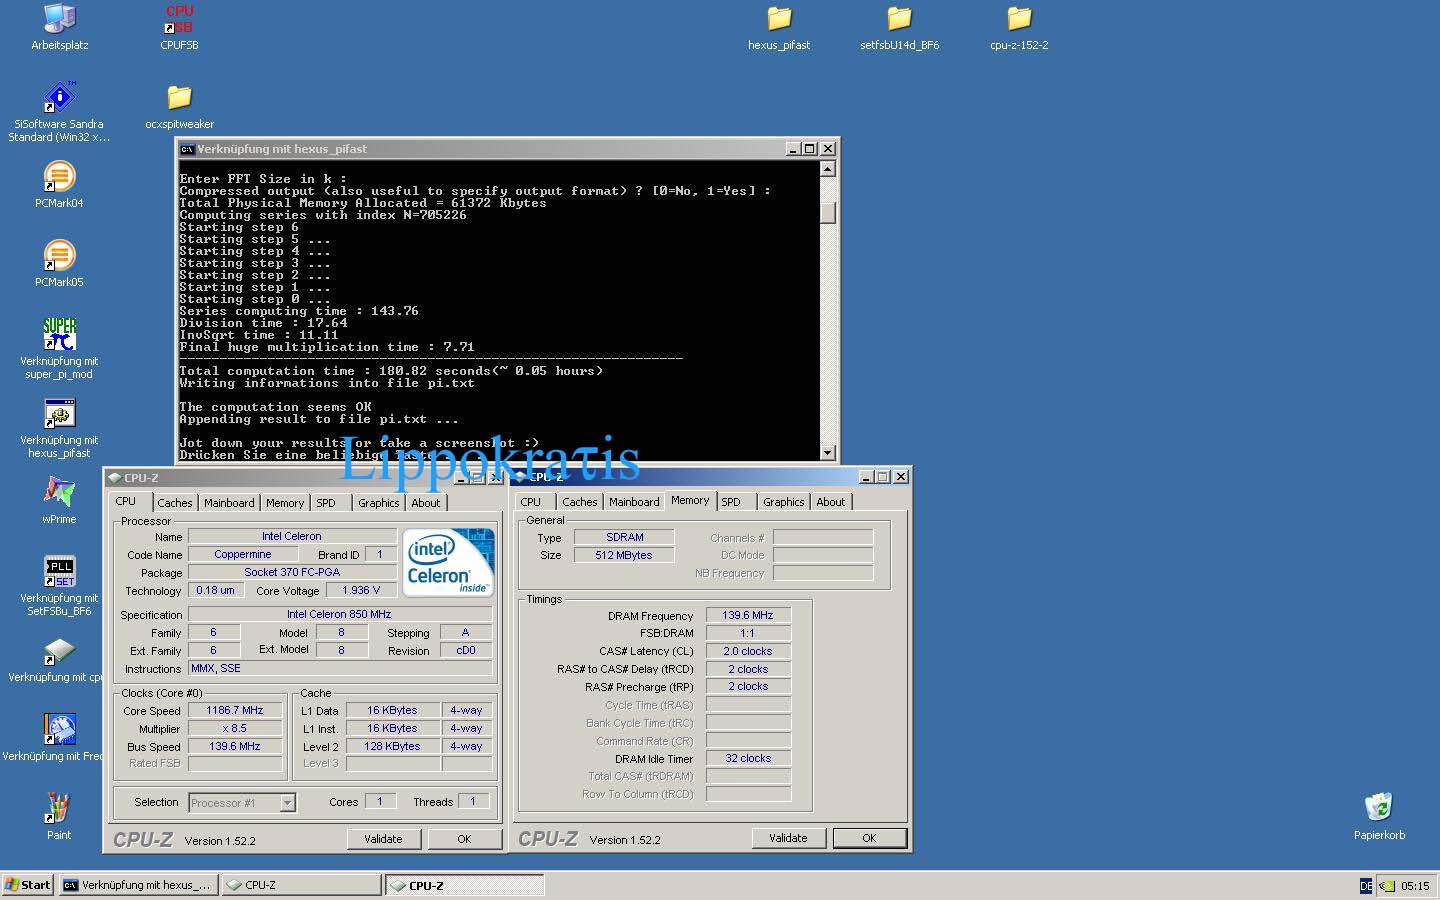
Task: Open the hexus_pifast desktop shortcut icon
Action: 59,414
